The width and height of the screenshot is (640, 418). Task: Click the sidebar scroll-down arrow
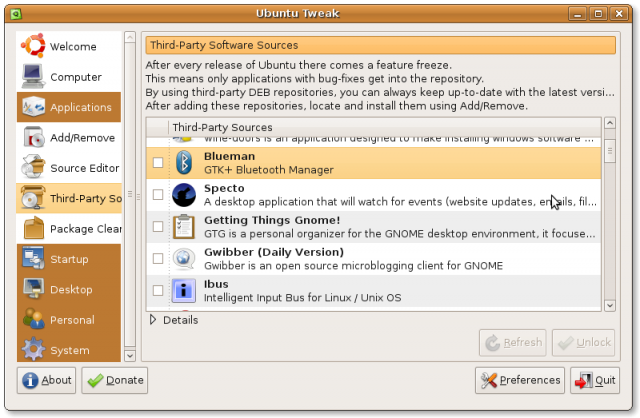(x=130, y=356)
